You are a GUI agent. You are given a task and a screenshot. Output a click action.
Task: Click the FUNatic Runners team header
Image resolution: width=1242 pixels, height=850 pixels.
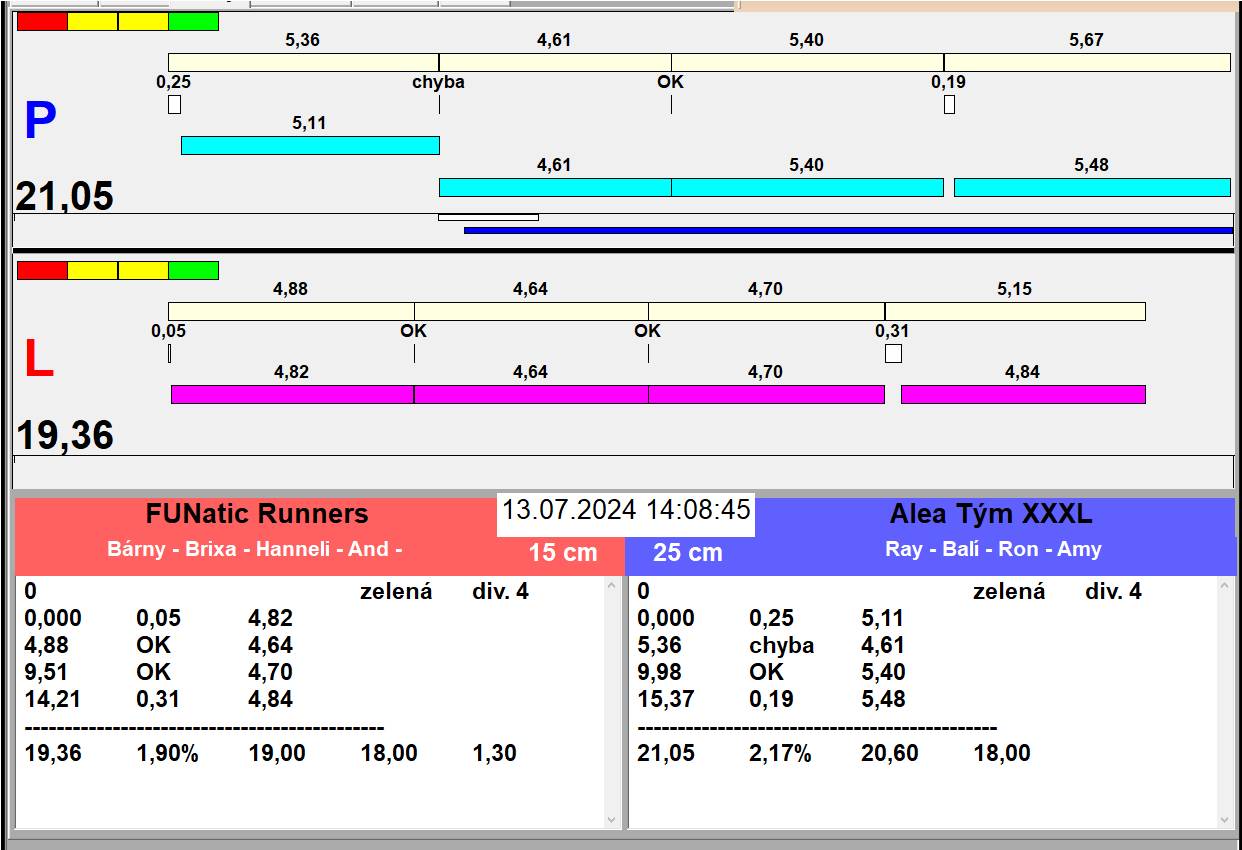(x=257, y=514)
